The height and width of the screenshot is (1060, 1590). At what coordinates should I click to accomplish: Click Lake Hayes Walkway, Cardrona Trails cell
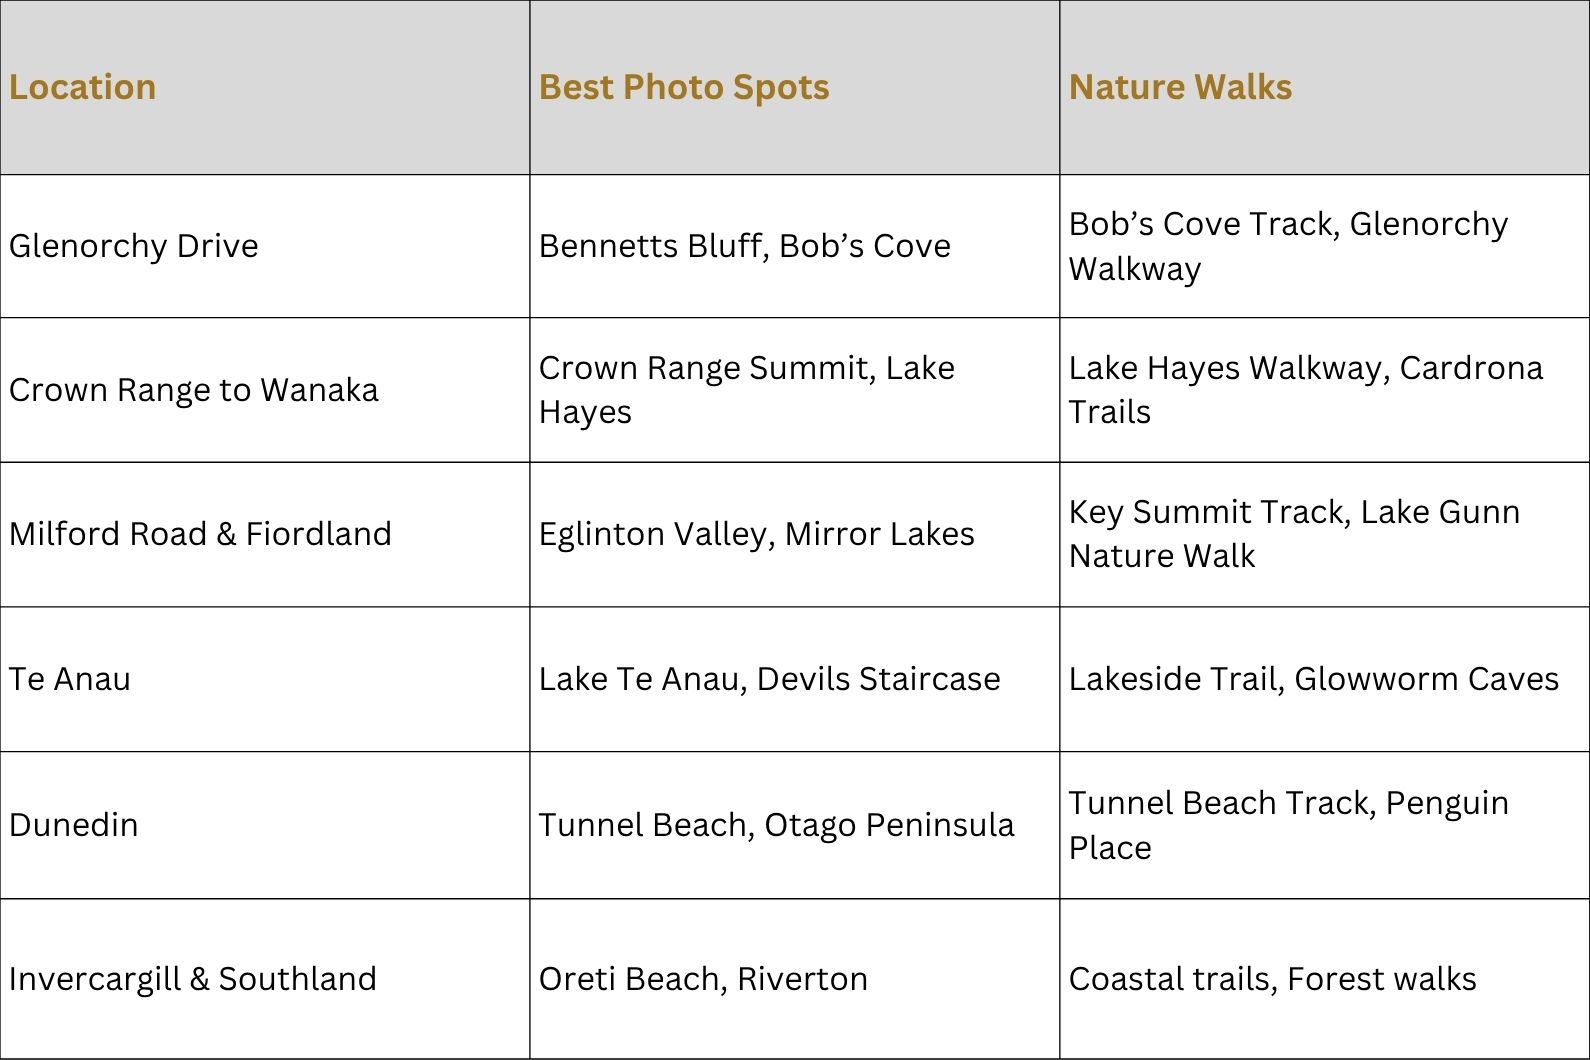point(1324,390)
